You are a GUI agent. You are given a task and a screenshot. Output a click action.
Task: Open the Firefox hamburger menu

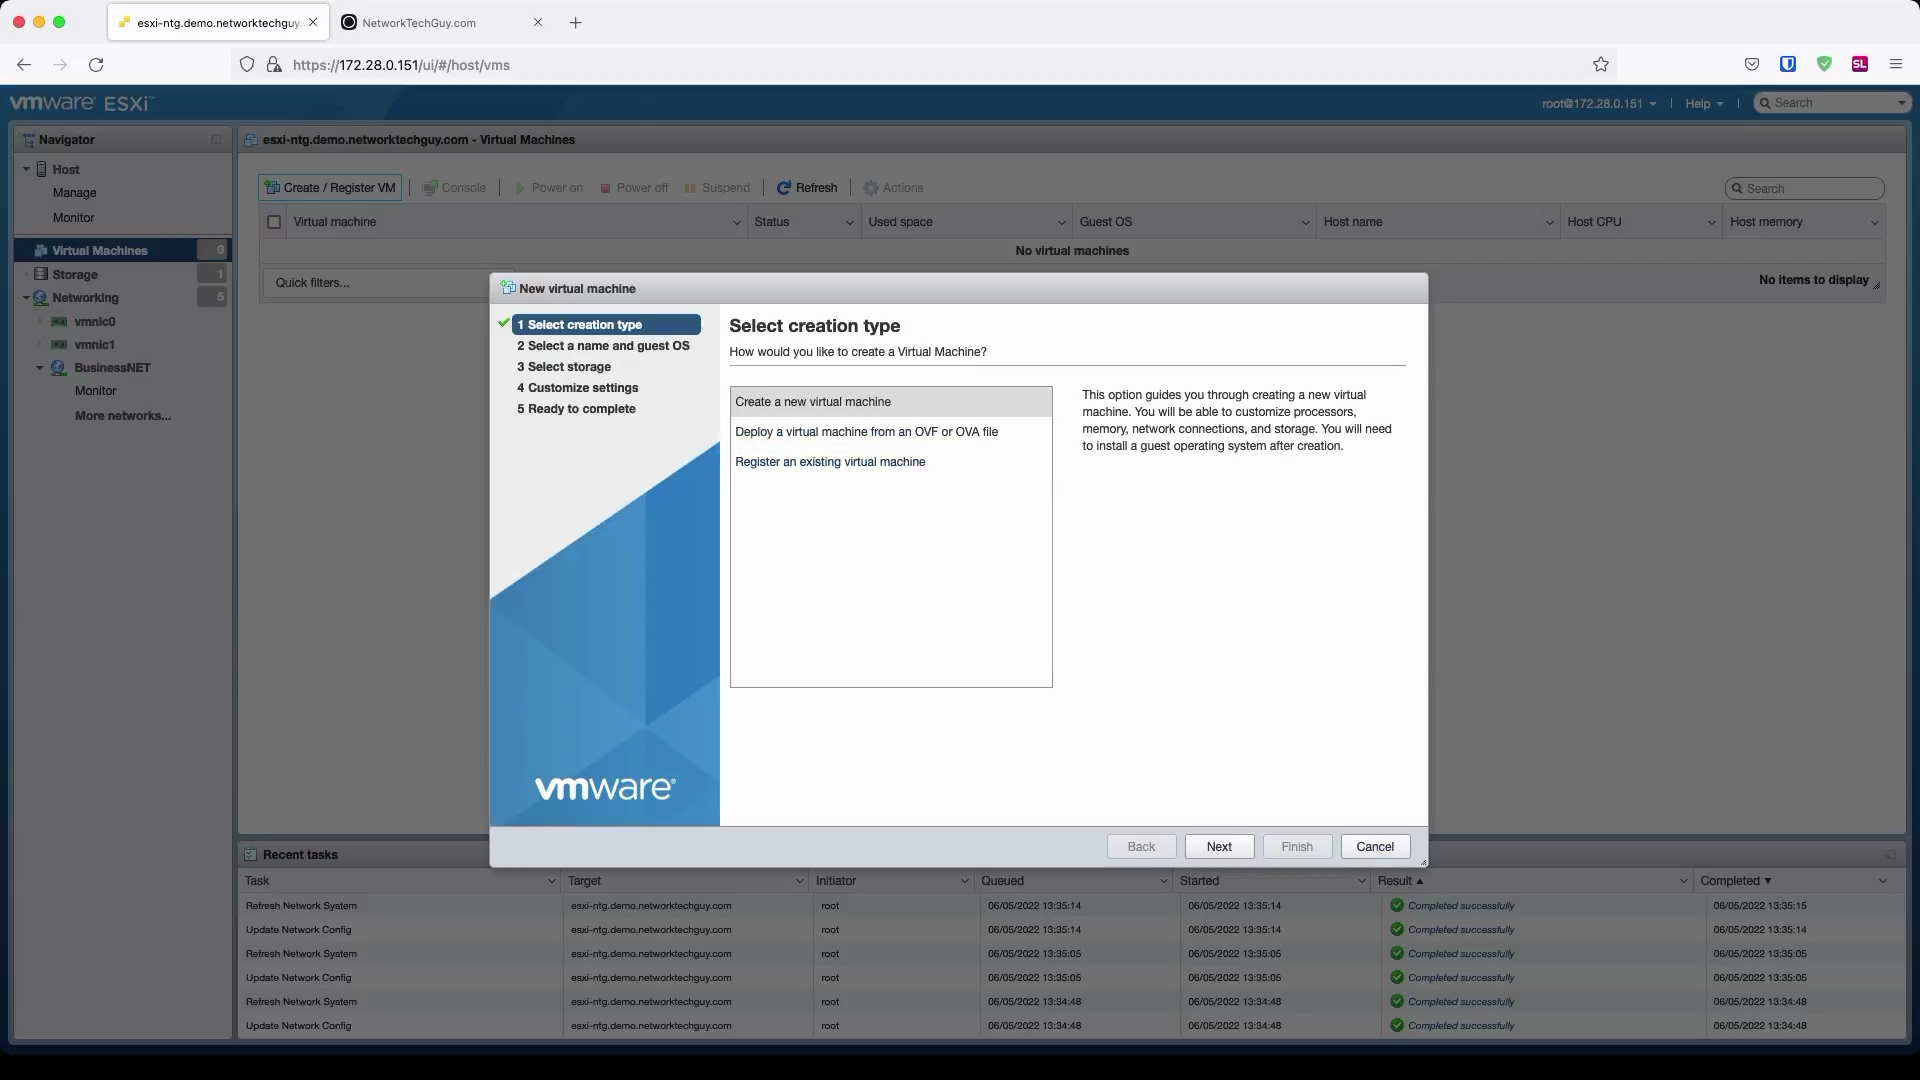point(1895,65)
